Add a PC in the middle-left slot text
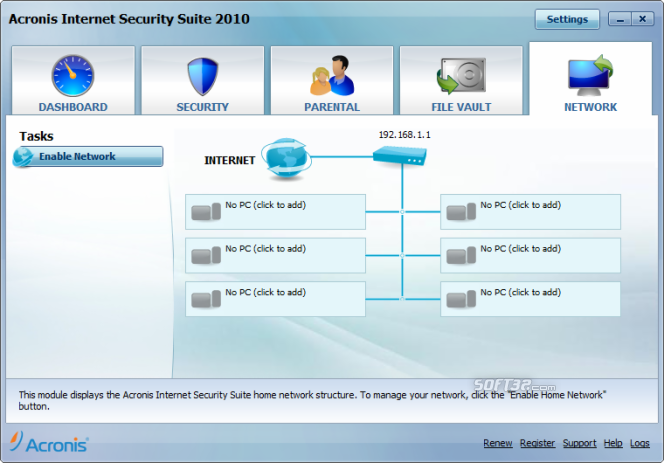Screen dimensions: 664x463 pyautogui.click(x=266, y=249)
